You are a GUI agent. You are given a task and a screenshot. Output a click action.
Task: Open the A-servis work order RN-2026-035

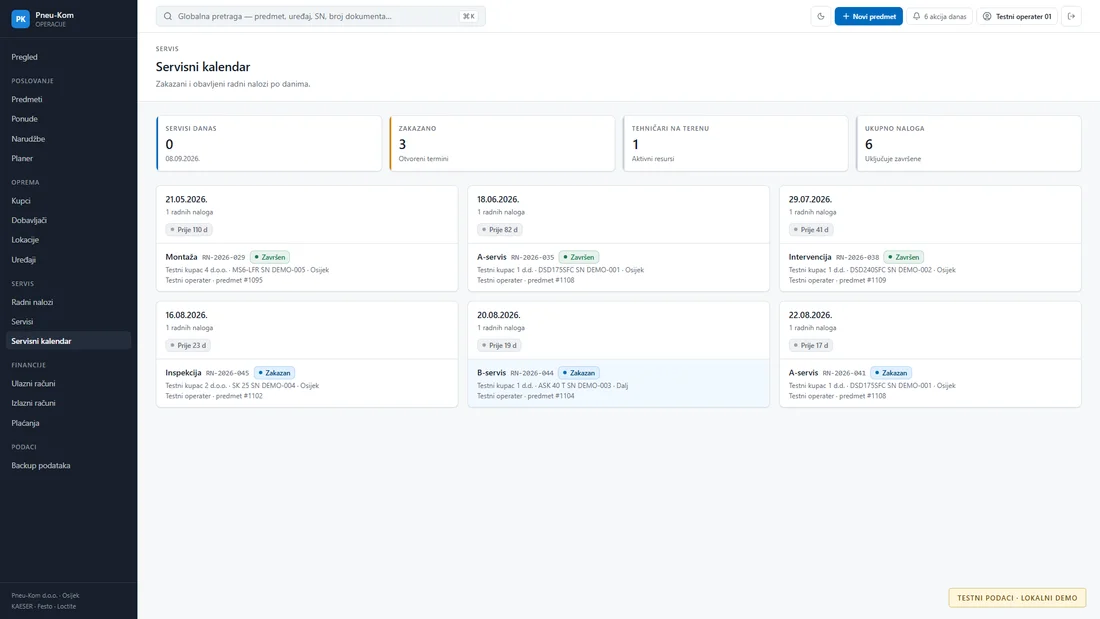pyautogui.click(x=618, y=267)
